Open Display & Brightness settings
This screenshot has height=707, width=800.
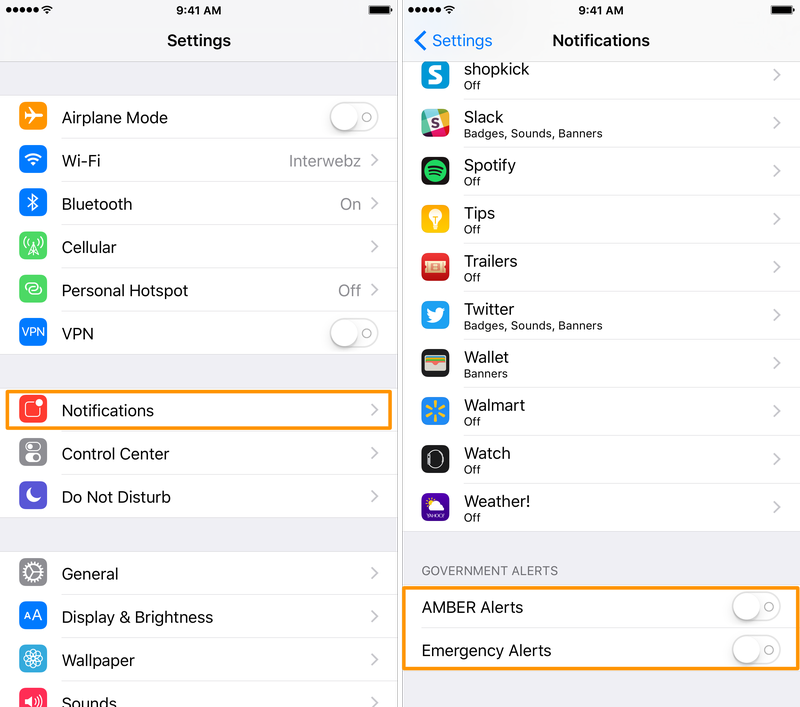(198, 617)
